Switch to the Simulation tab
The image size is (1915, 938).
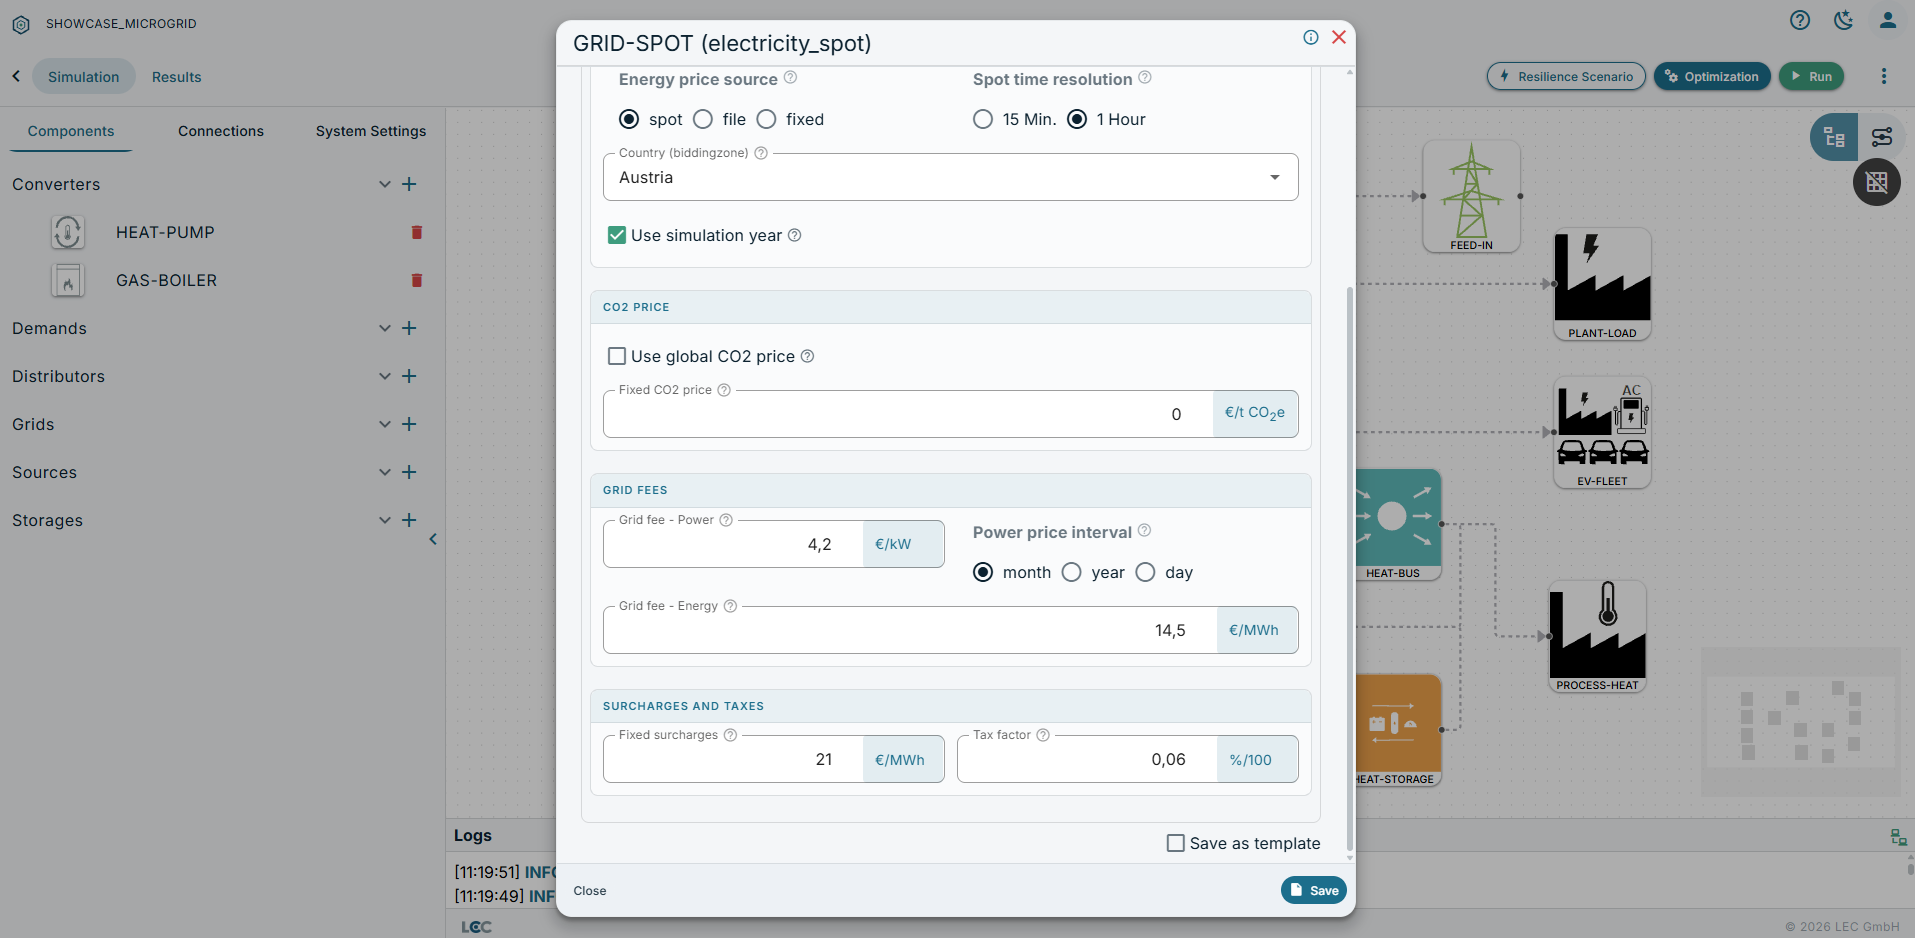click(84, 77)
